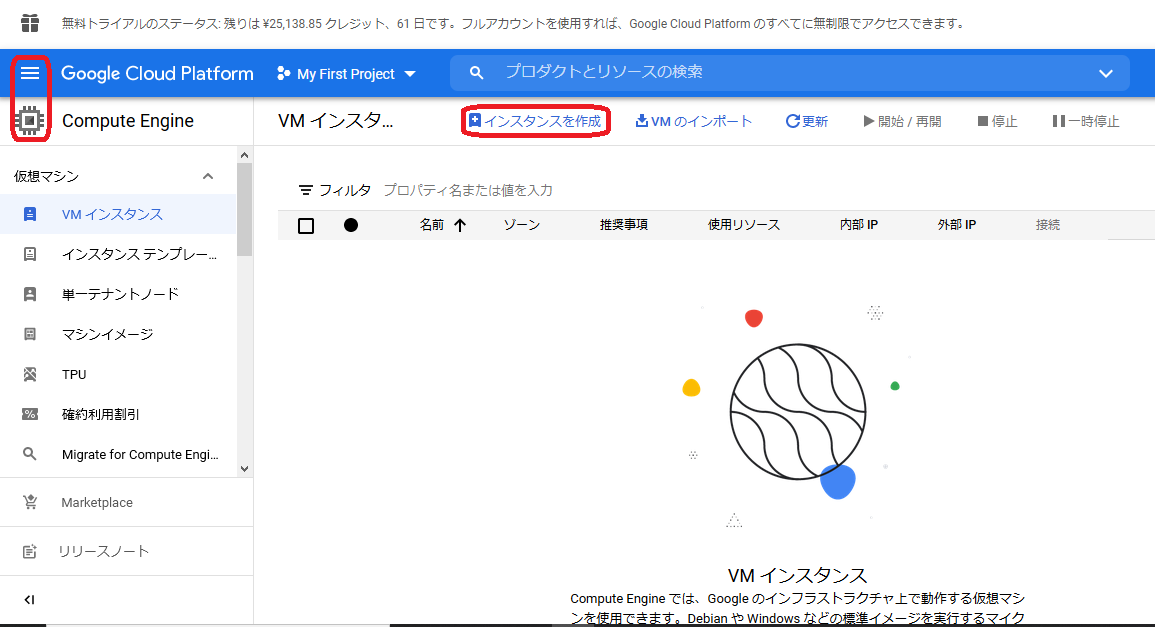1155x627 pixels.
Task: Refresh the instance list with 更新
Action: tap(806, 121)
